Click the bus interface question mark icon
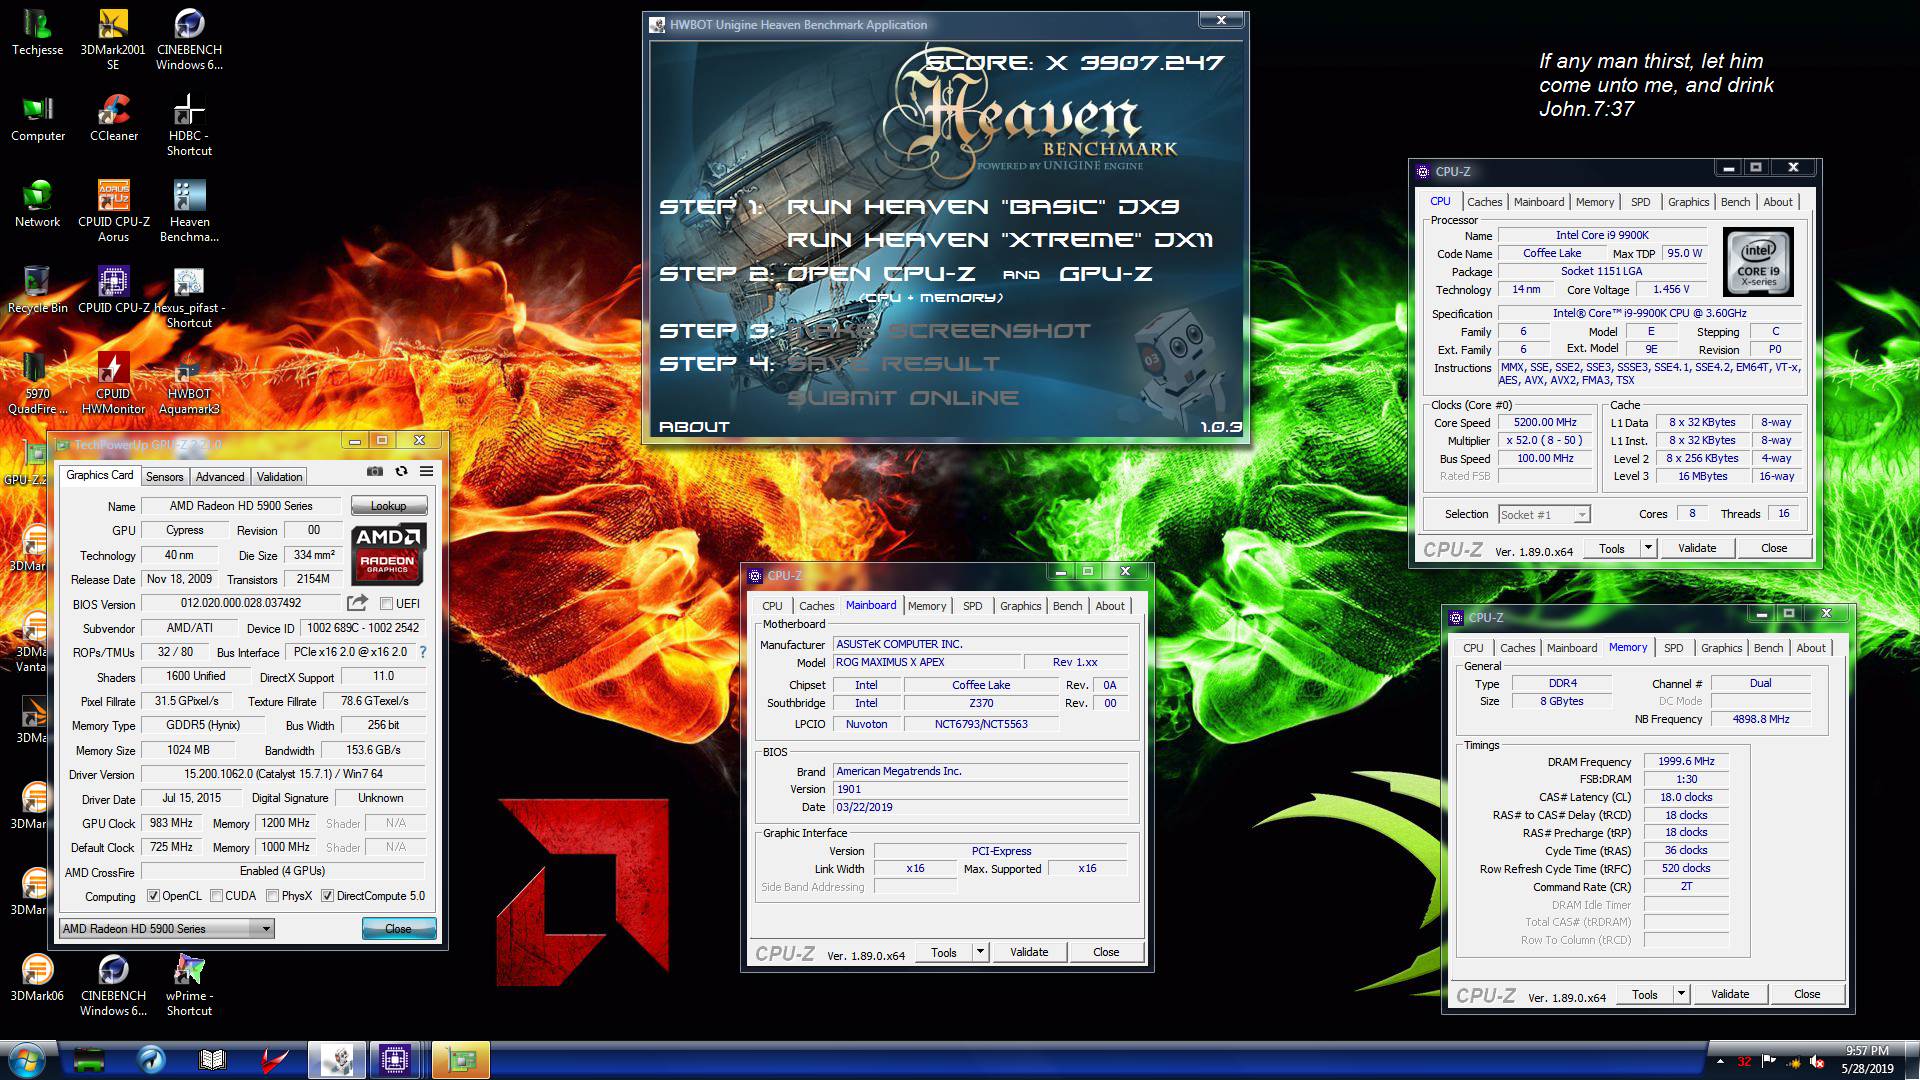The image size is (1920, 1080). [x=423, y=652]
